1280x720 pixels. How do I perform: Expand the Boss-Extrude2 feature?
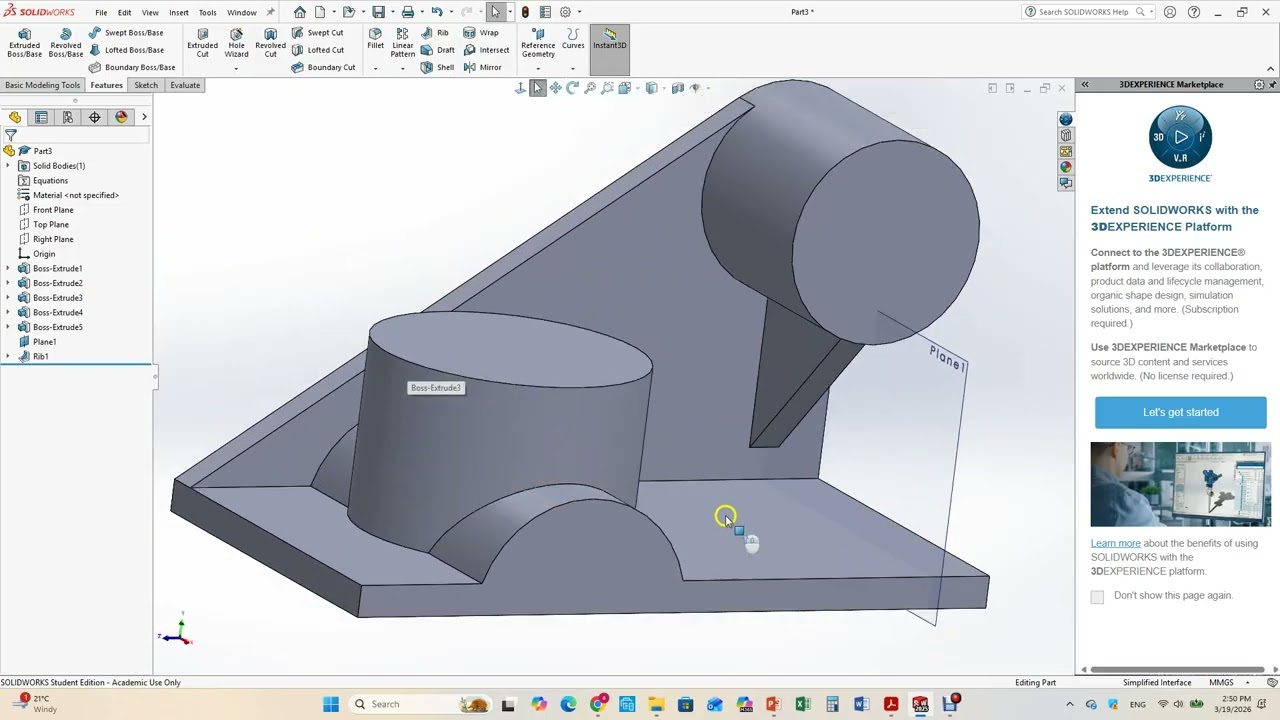(9, 283)
